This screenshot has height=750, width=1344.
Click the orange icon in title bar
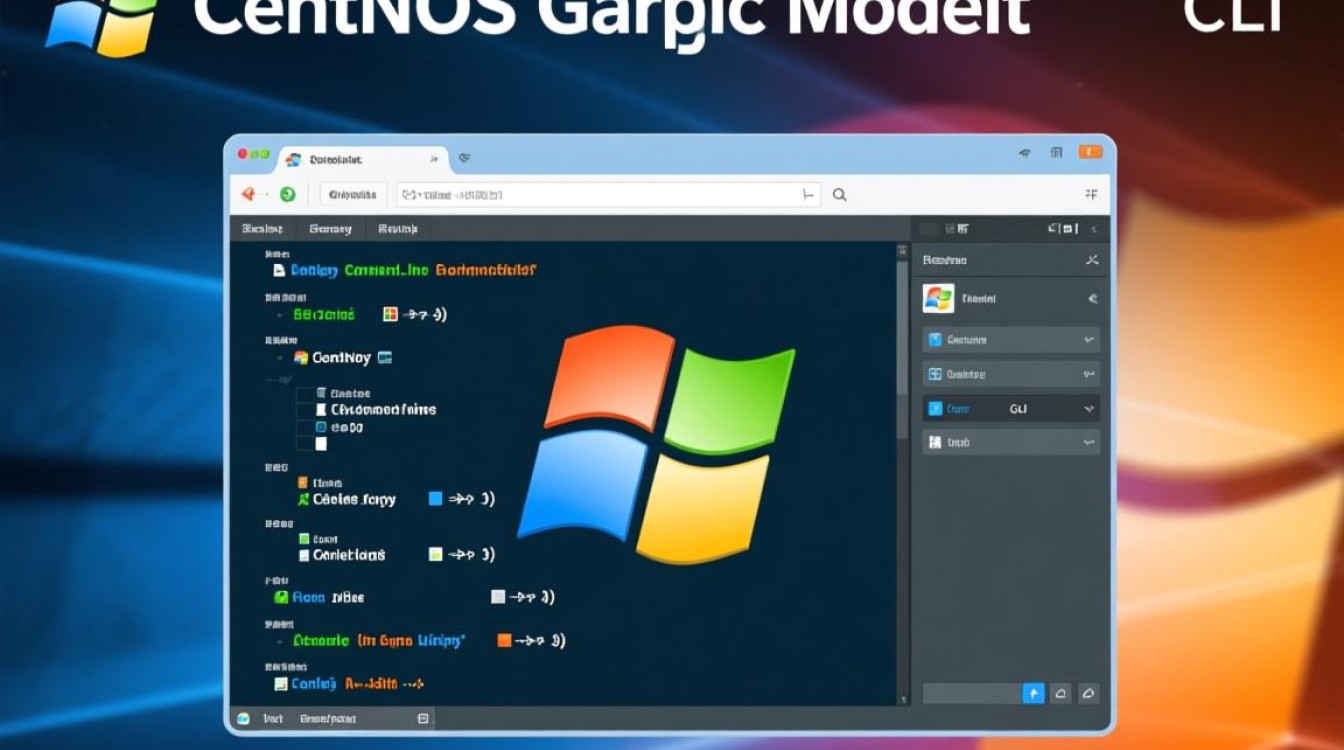point(1090,153)
